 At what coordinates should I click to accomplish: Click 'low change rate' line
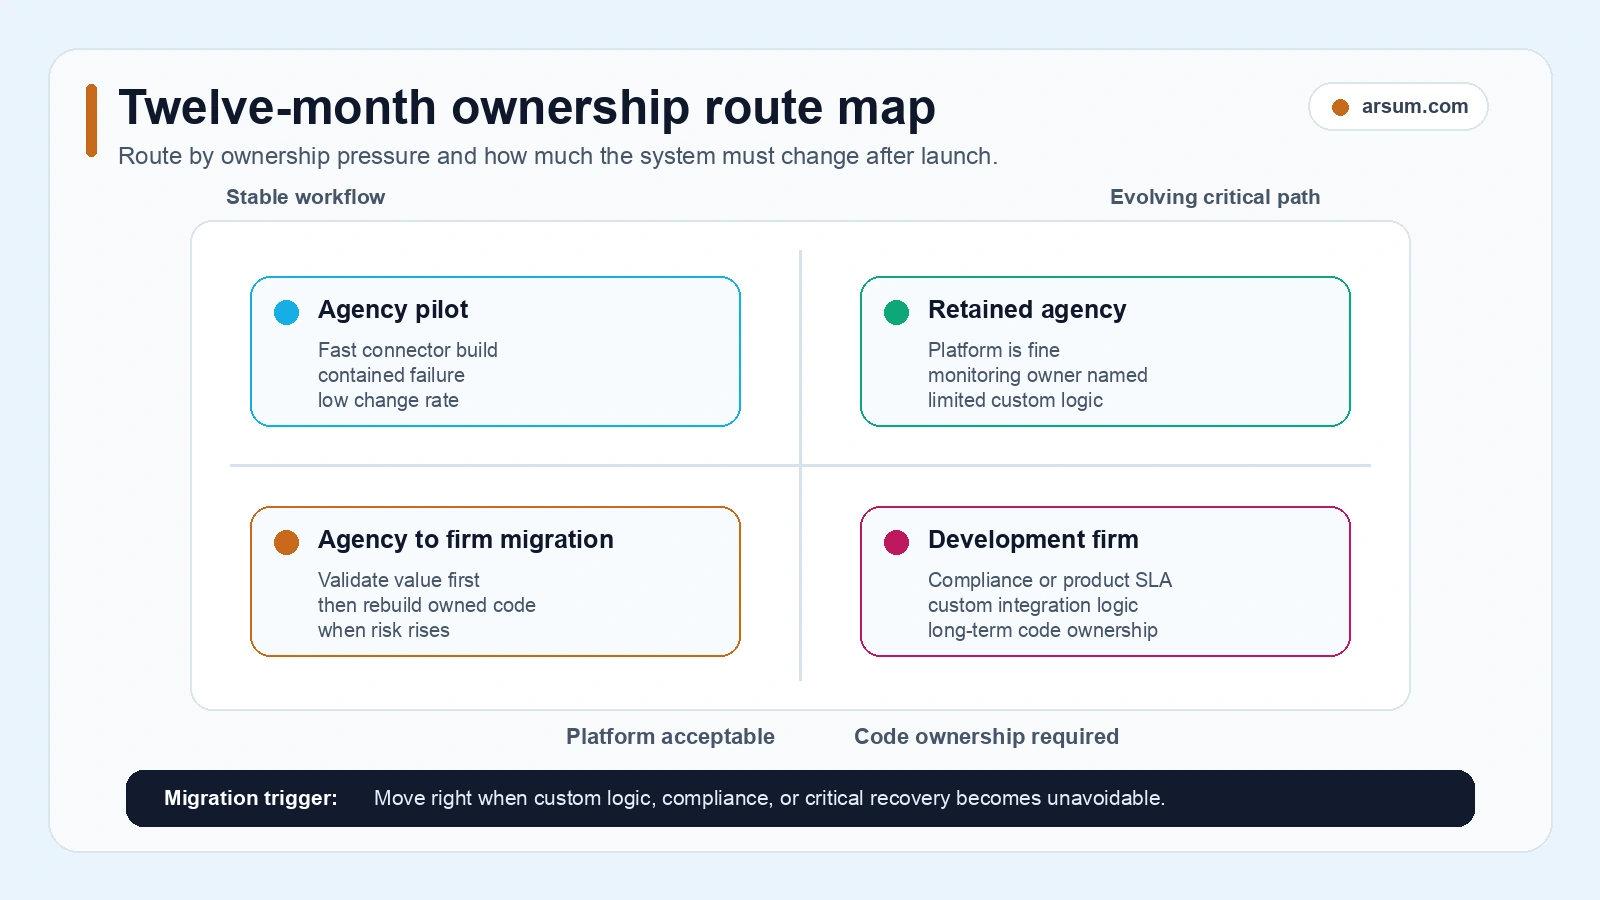click(x=388, y=400)
